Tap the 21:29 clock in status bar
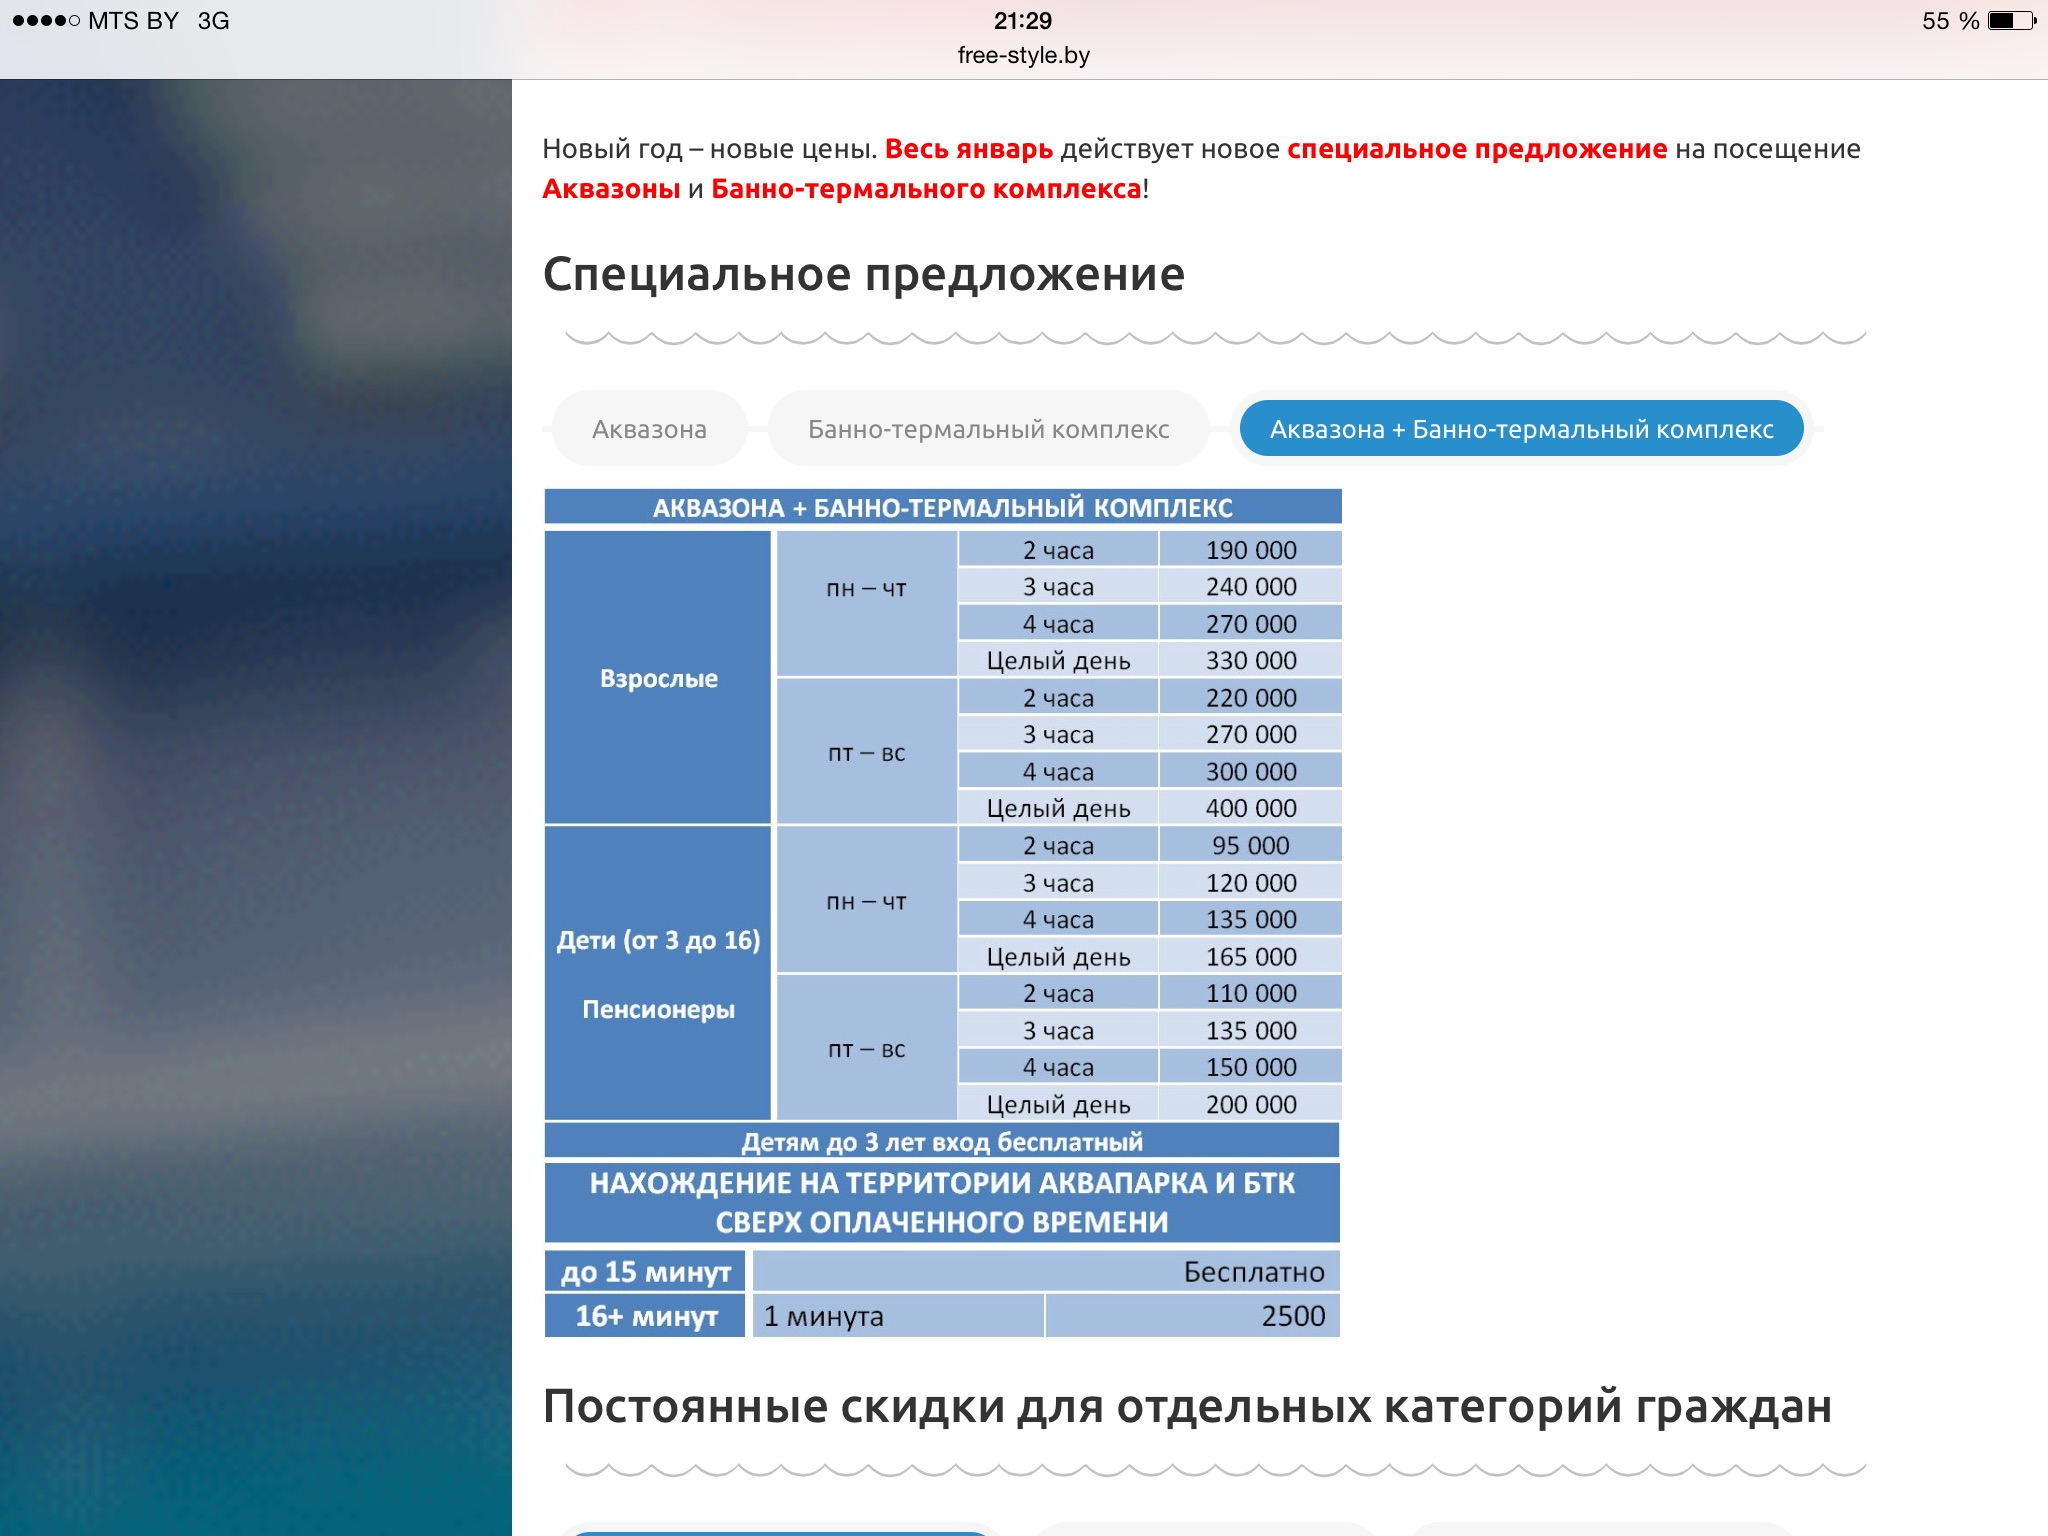The width and height of the screenshot is (2048, 1536). tap(1023, 21)
